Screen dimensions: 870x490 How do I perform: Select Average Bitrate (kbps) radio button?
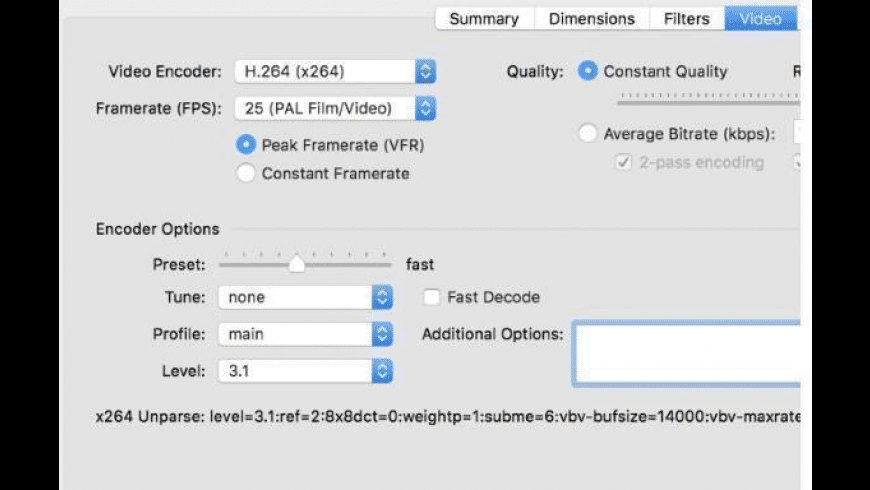coord(588,134)
